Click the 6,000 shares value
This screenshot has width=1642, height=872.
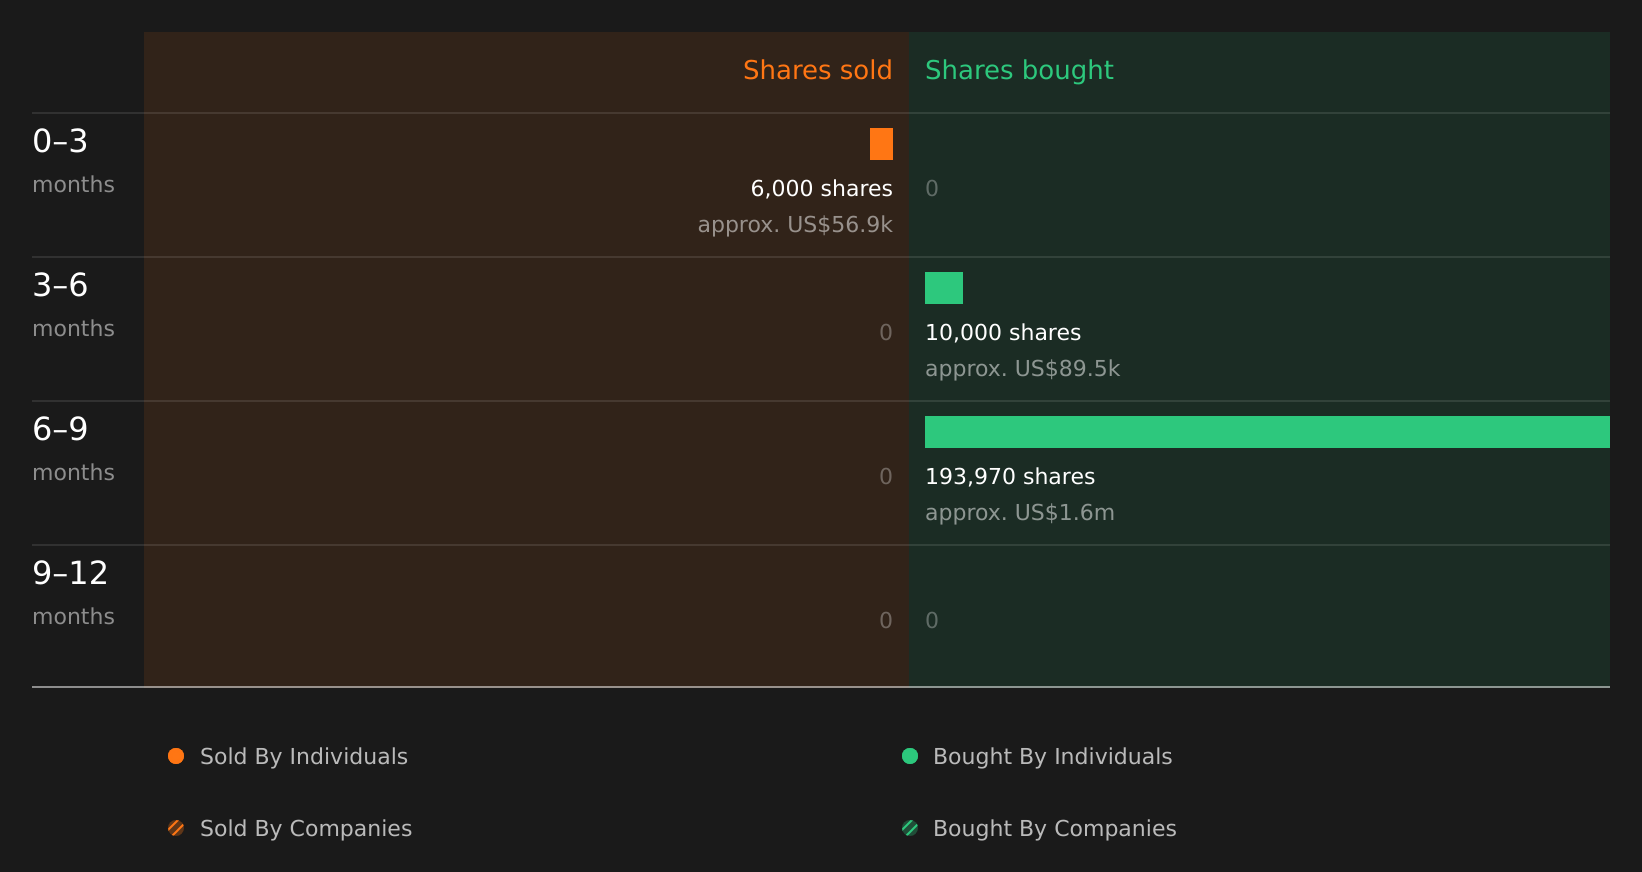coord(822,188)
